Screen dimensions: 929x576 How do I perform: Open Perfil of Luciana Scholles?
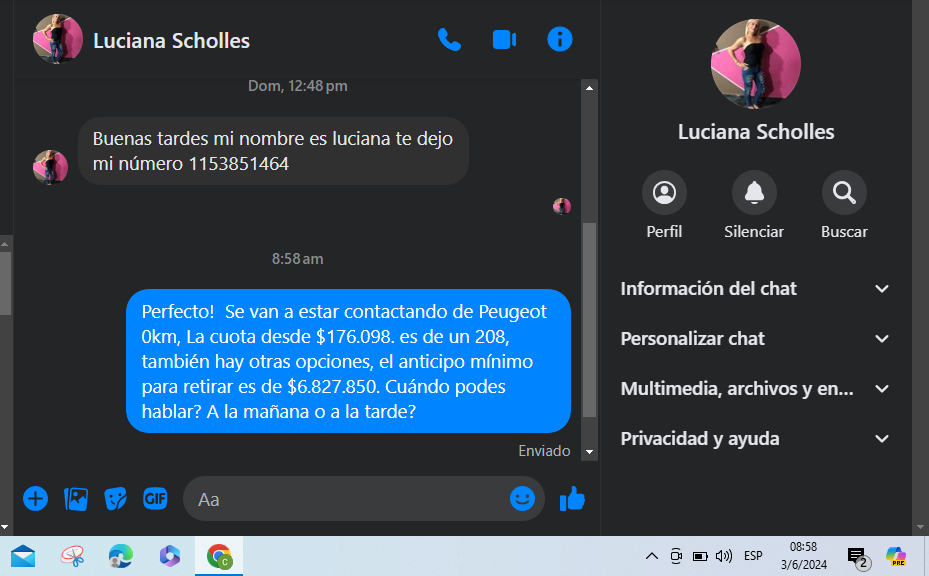pos(664,193)
